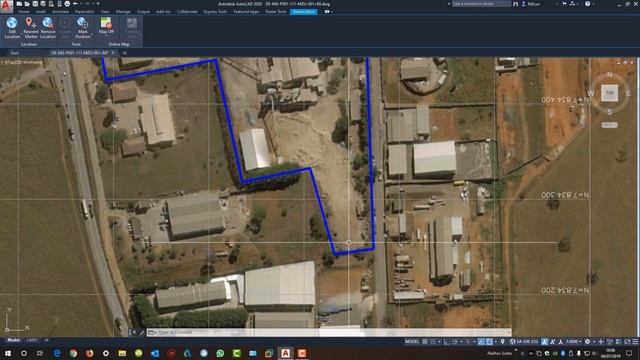Toggle the Map Off button

tap(106, 23)
